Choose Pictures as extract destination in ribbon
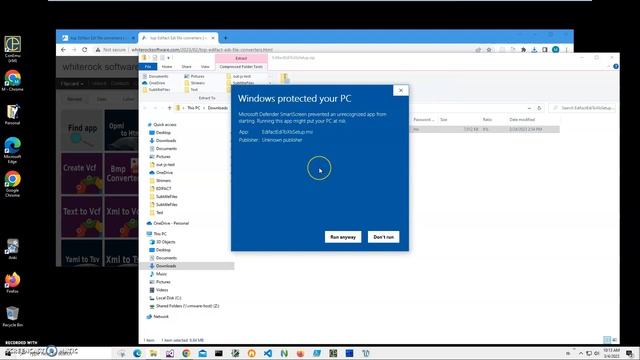The image size is (640, 360). click(194, 76)
